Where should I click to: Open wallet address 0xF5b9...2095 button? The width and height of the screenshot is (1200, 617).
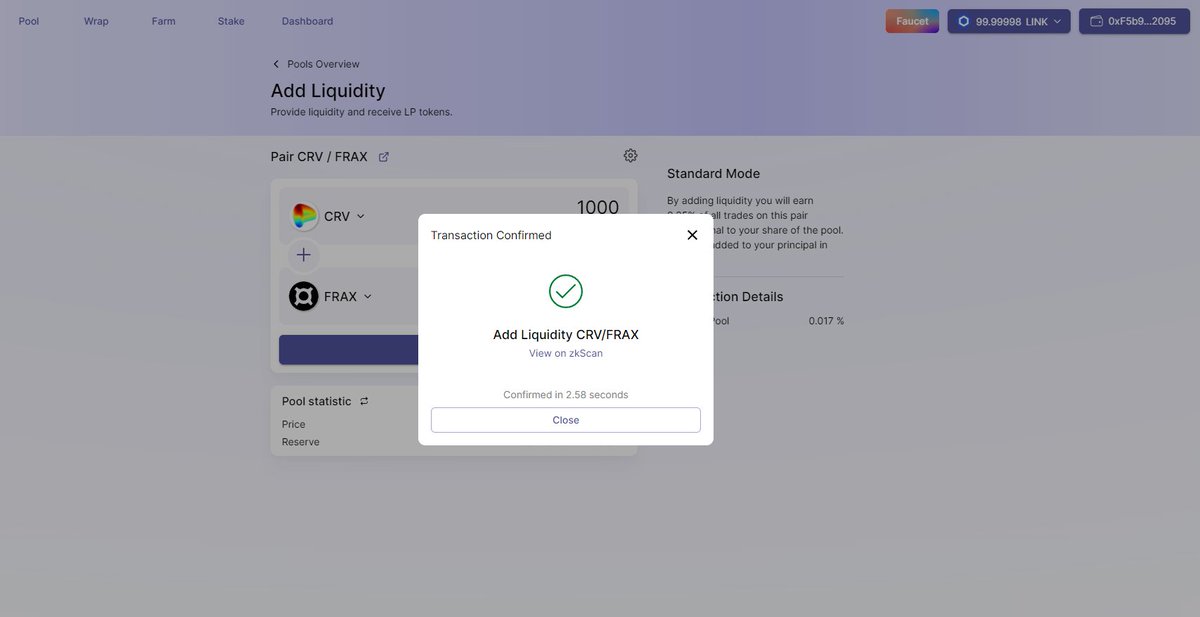click(x=1133, y=21)
